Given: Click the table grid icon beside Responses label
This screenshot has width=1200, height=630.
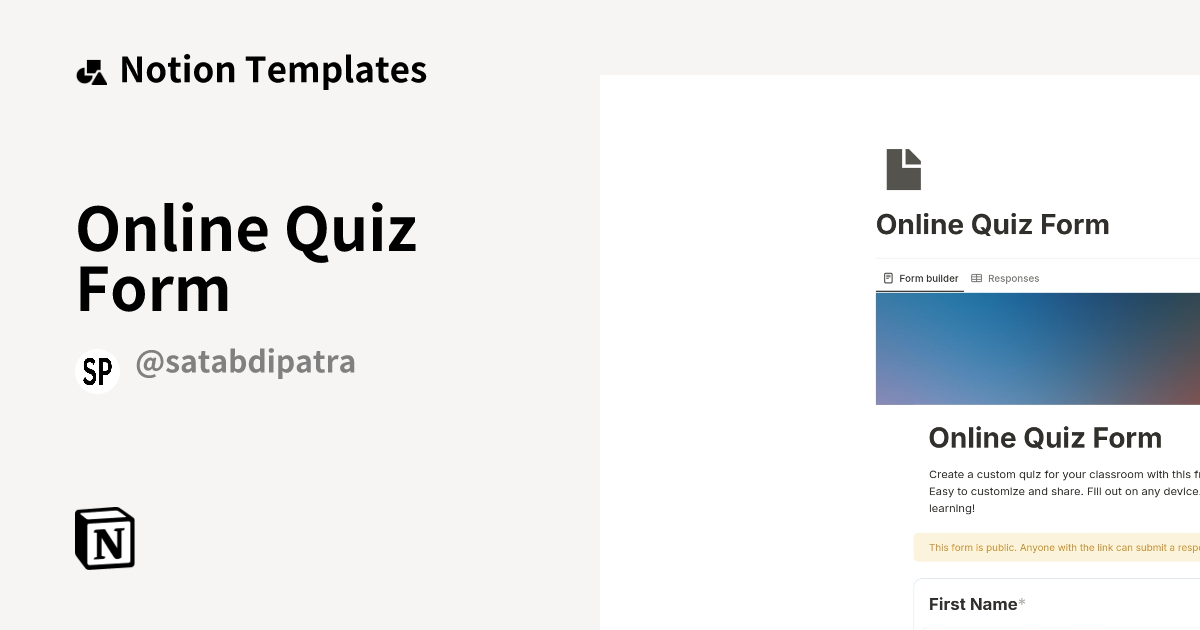Looking at the screenshot, I should (x=978, y=278).
